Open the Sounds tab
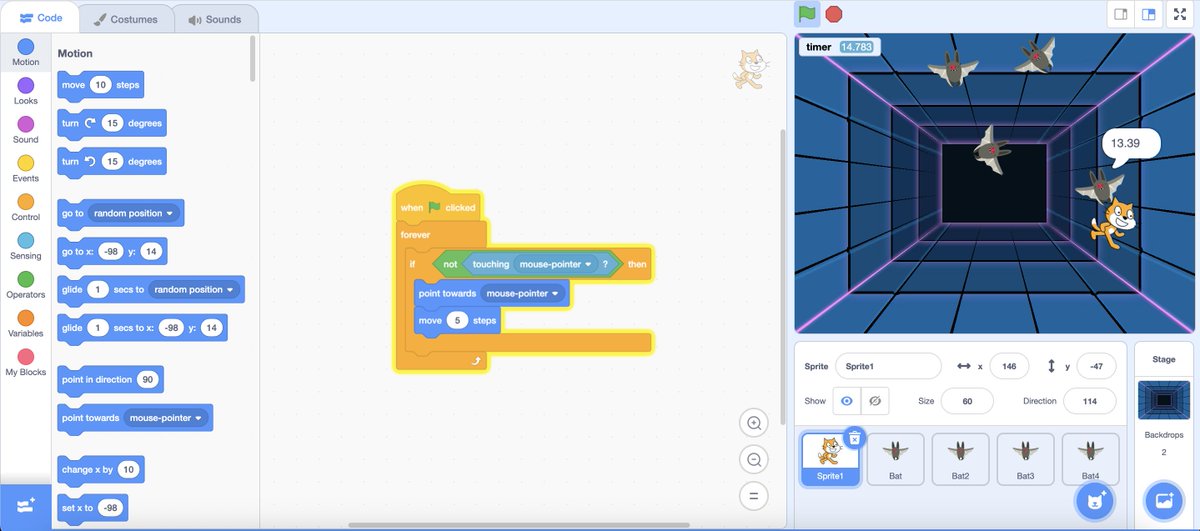Screen dimensions: 1200x531 (x=214, y=19)
